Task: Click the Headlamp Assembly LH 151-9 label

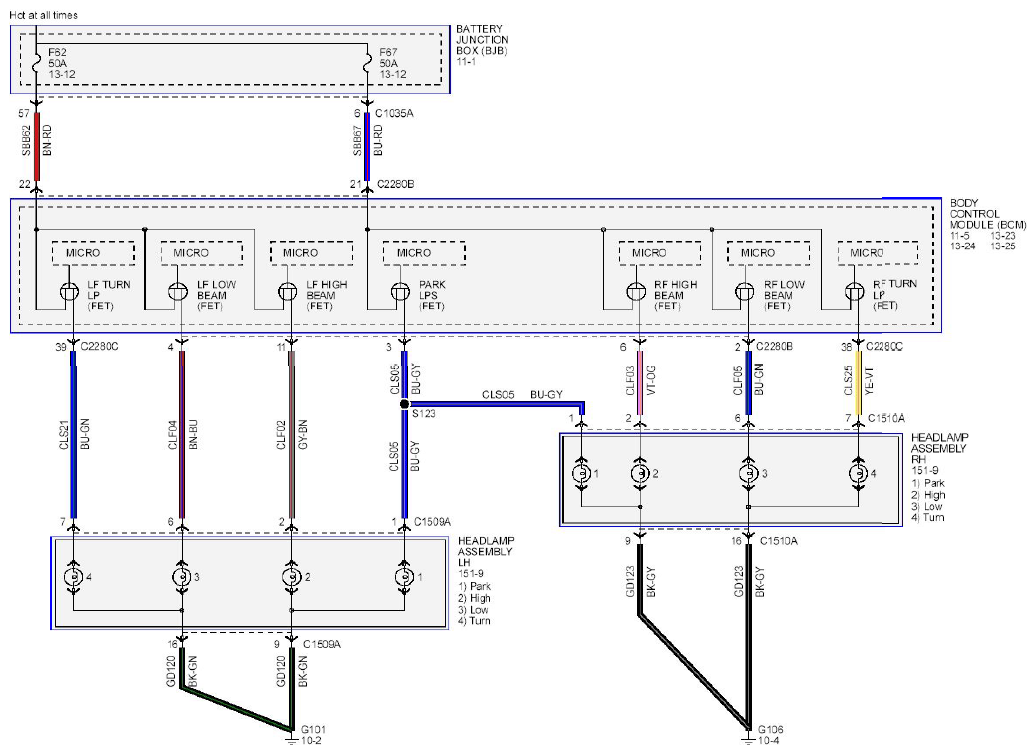Action: (x=486, y=556)
